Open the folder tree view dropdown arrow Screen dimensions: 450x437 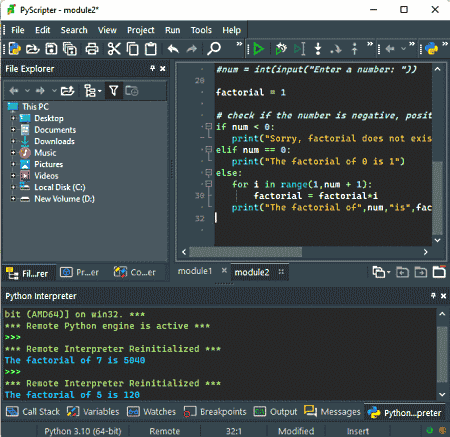click(x=100, y=91)
